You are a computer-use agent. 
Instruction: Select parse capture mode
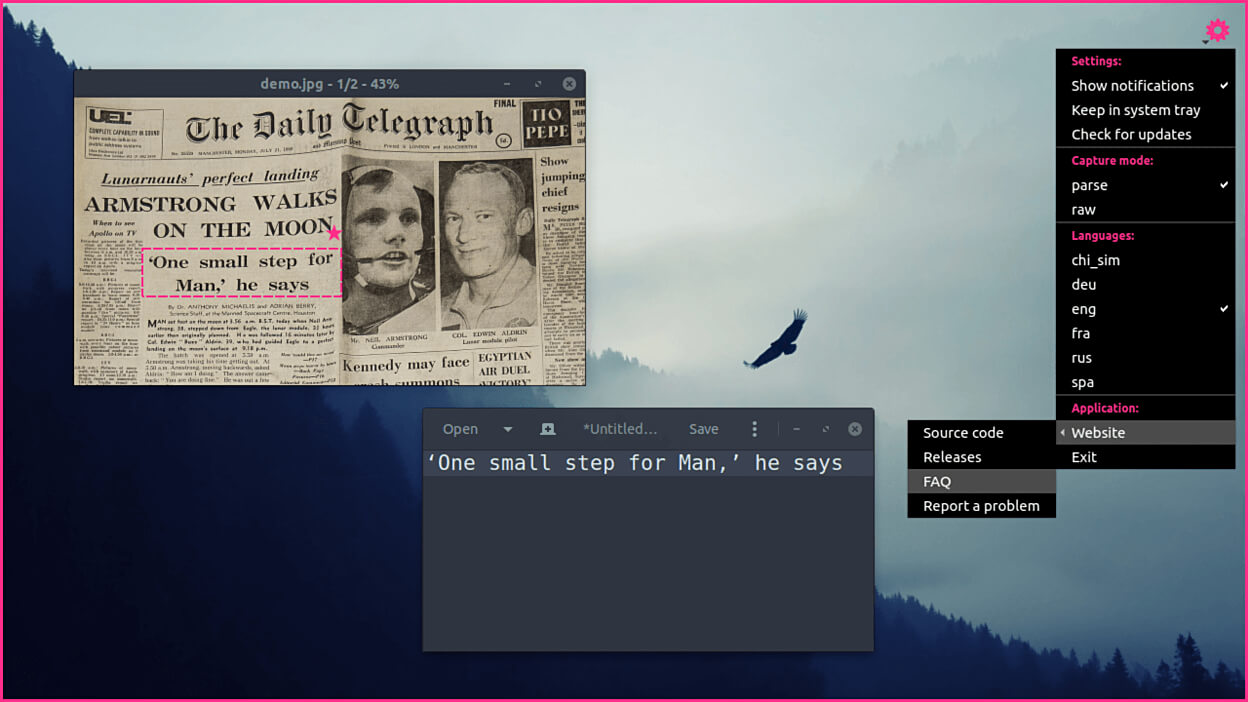(1146, 185)
